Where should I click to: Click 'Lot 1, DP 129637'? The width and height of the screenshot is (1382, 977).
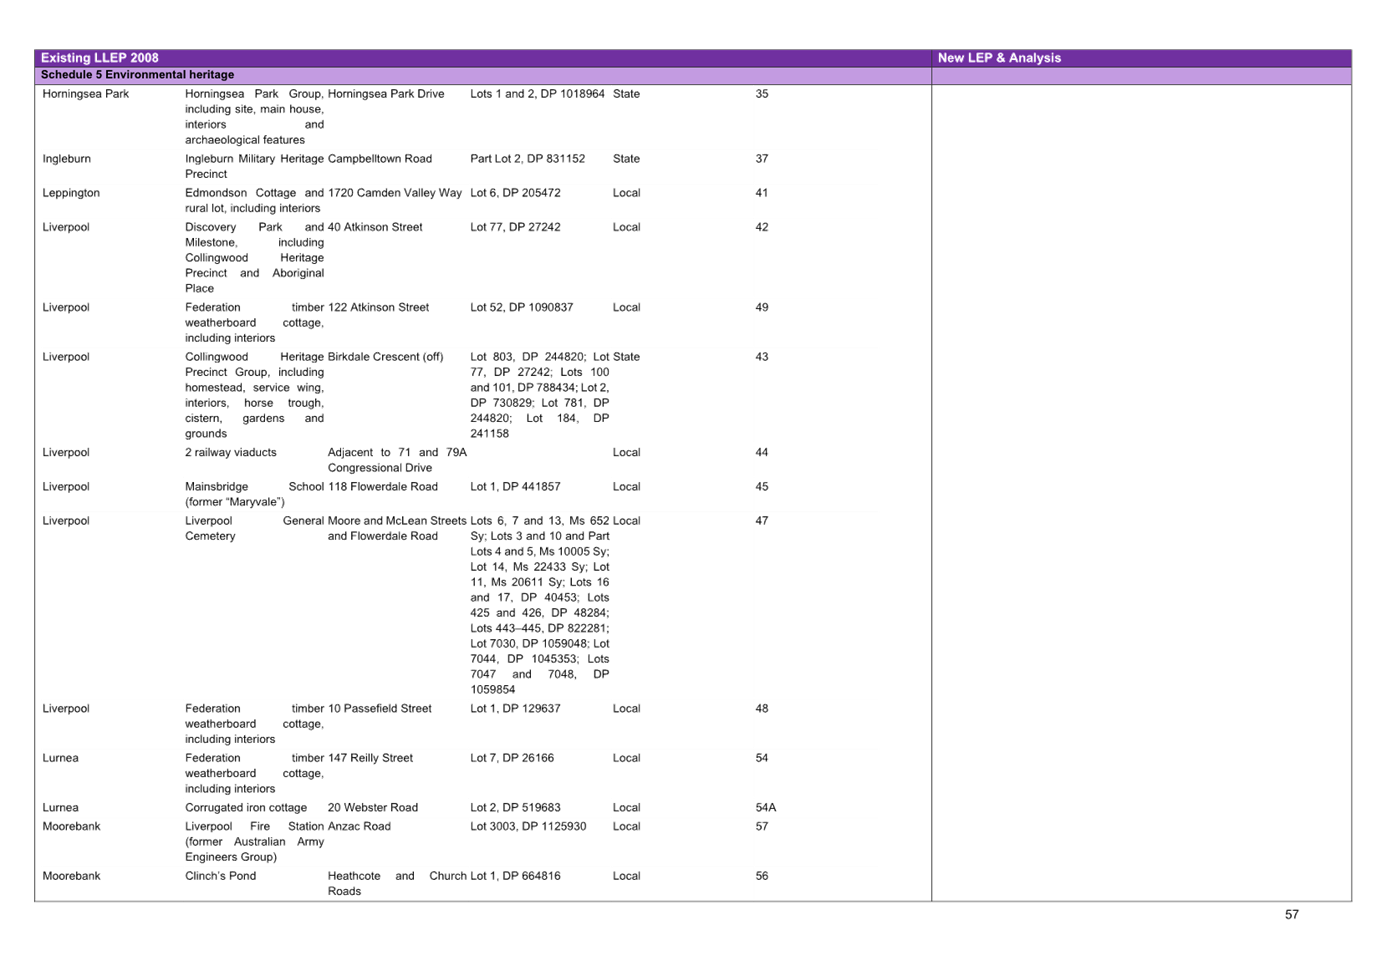click(x=515, y=709)
